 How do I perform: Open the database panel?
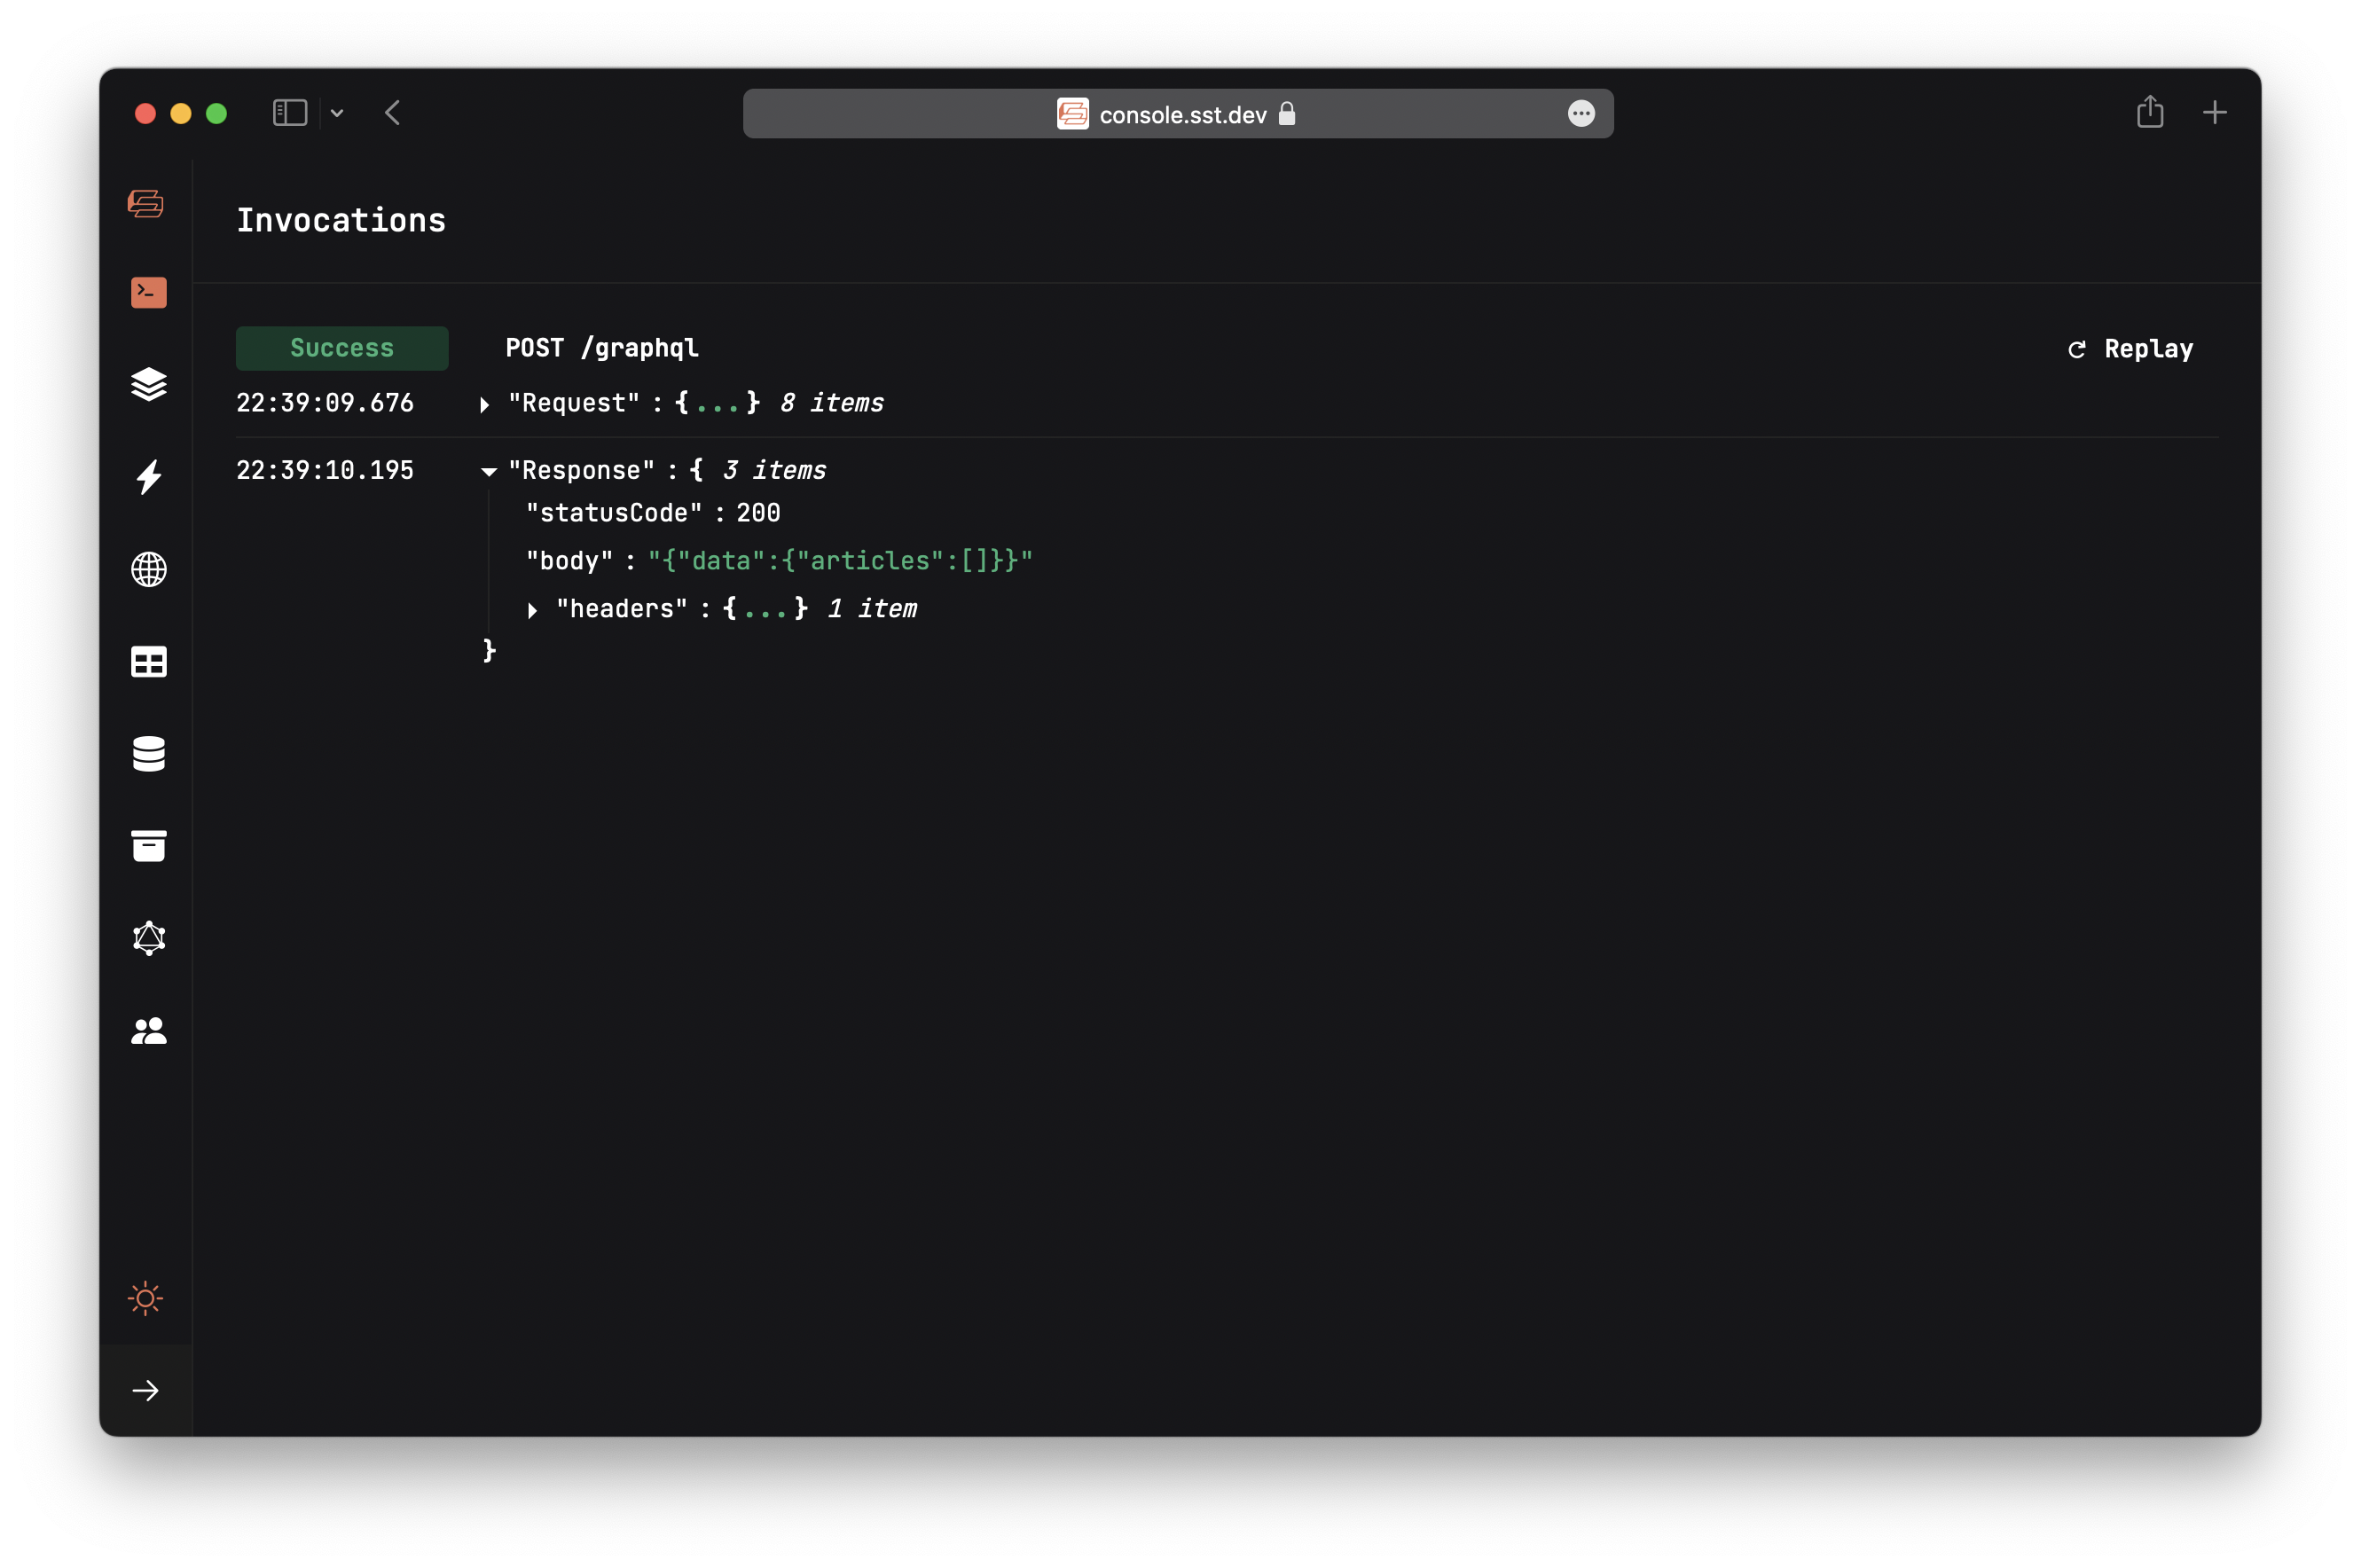click(x=147, y=754)
